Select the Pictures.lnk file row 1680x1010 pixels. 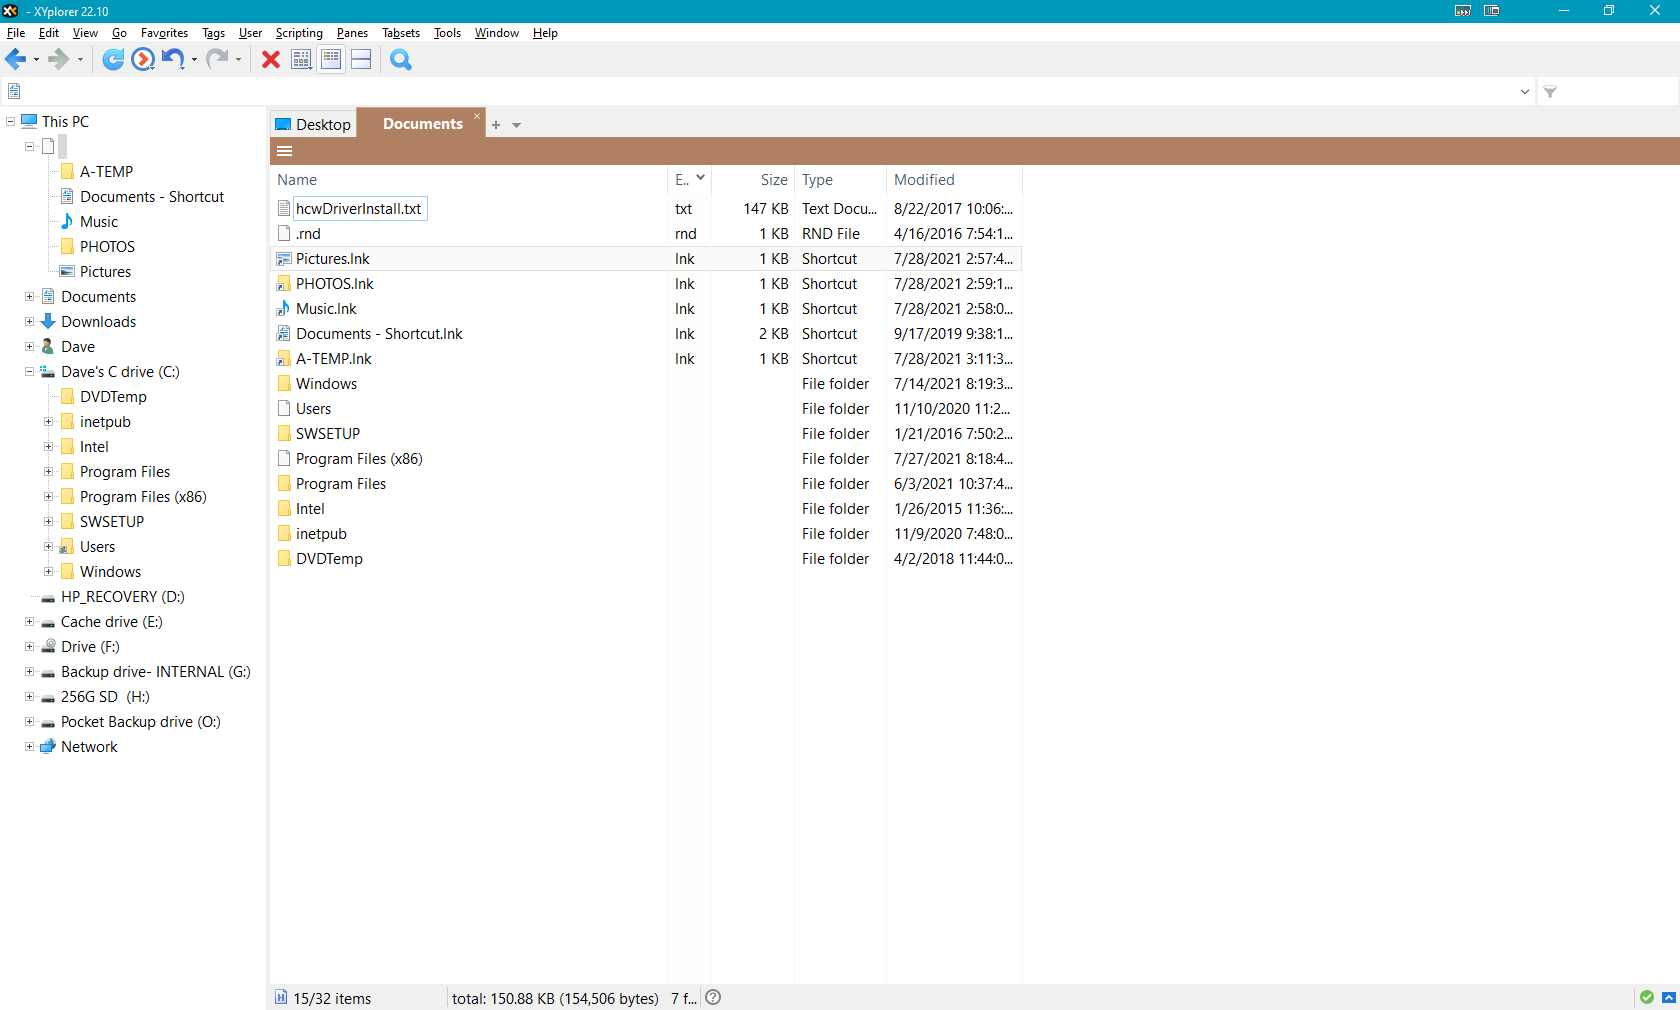tap(646, 259)
